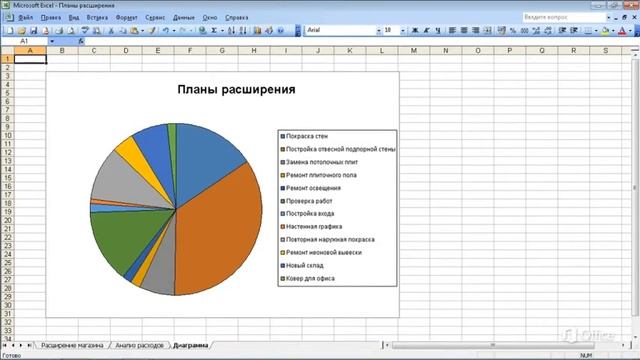Sort descending with Z-A icon

[x=243, y=30]
